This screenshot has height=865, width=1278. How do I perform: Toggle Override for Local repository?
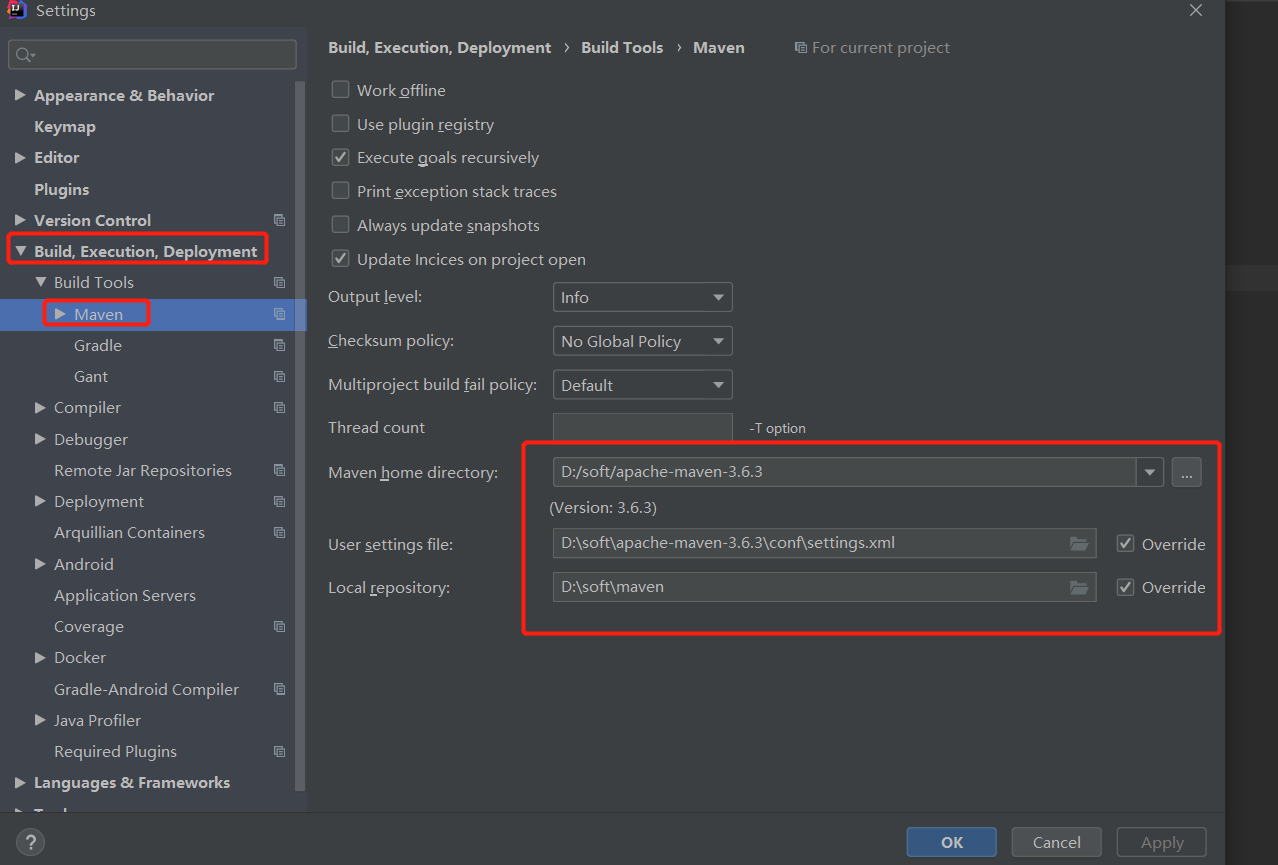(x=1125, y=587)
